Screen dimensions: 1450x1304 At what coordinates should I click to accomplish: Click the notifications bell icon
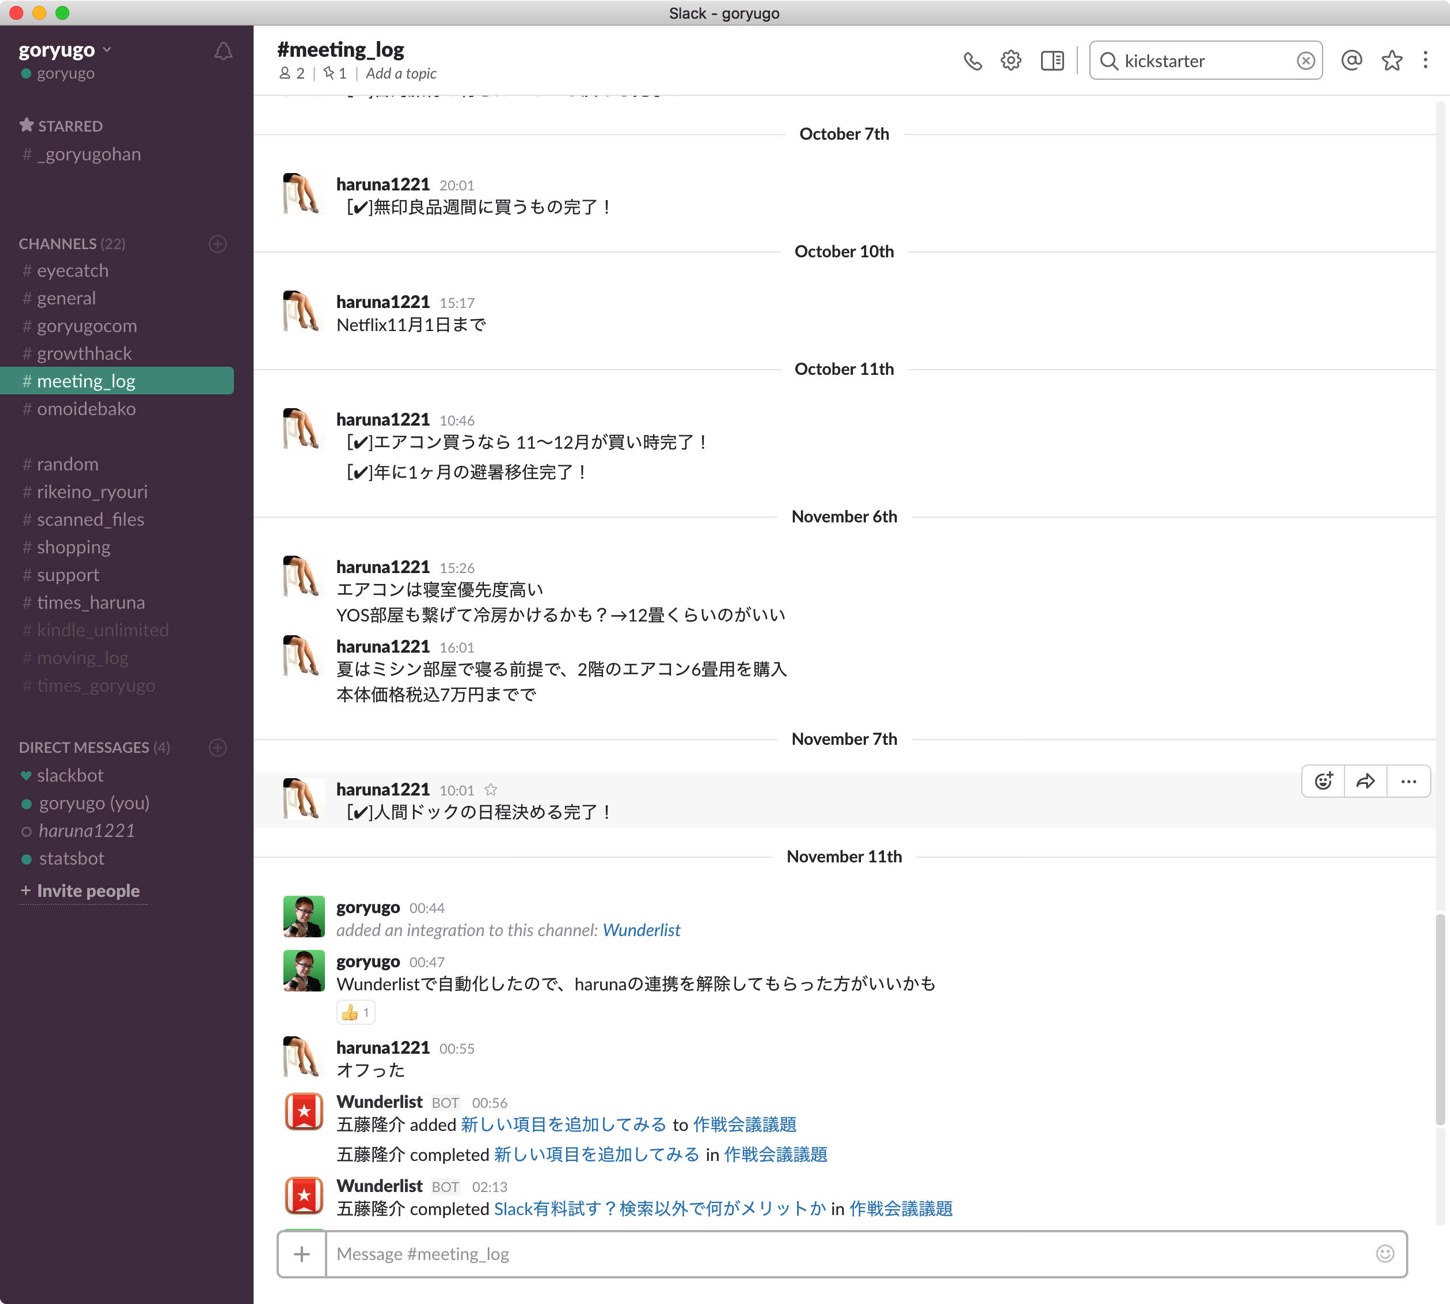click(223, 51)
